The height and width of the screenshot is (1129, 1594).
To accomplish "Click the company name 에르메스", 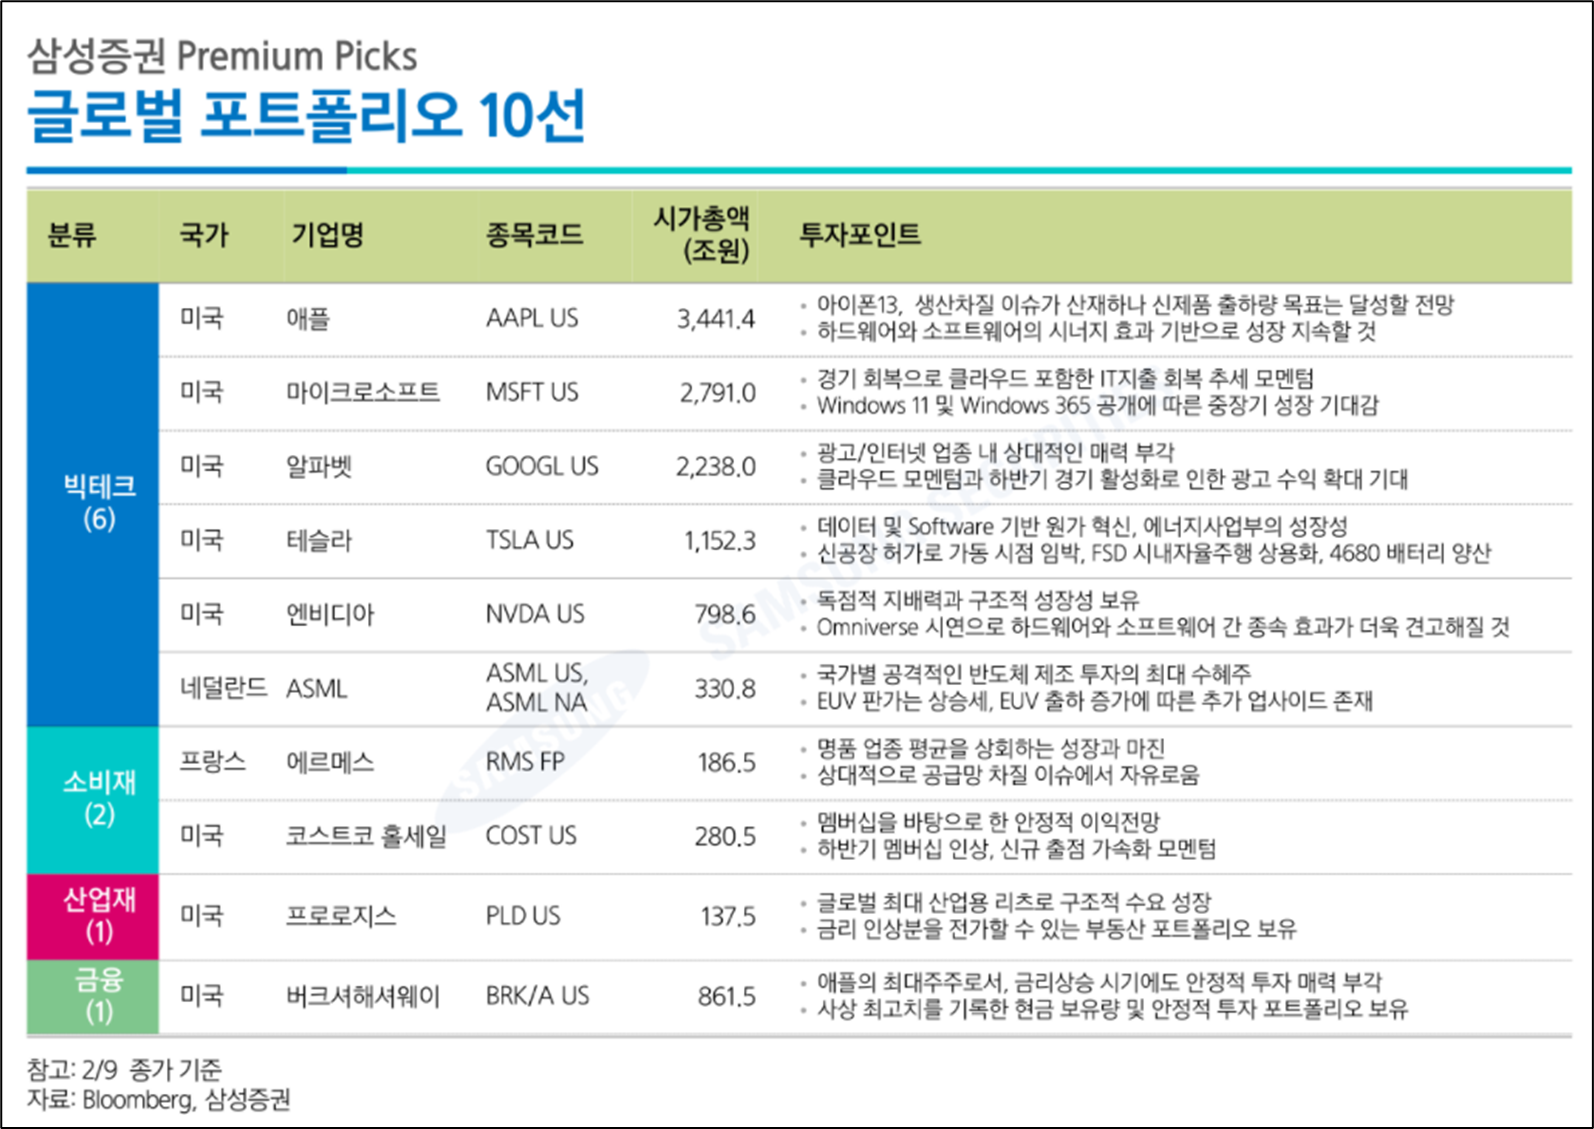I will [x=330, y=763].
